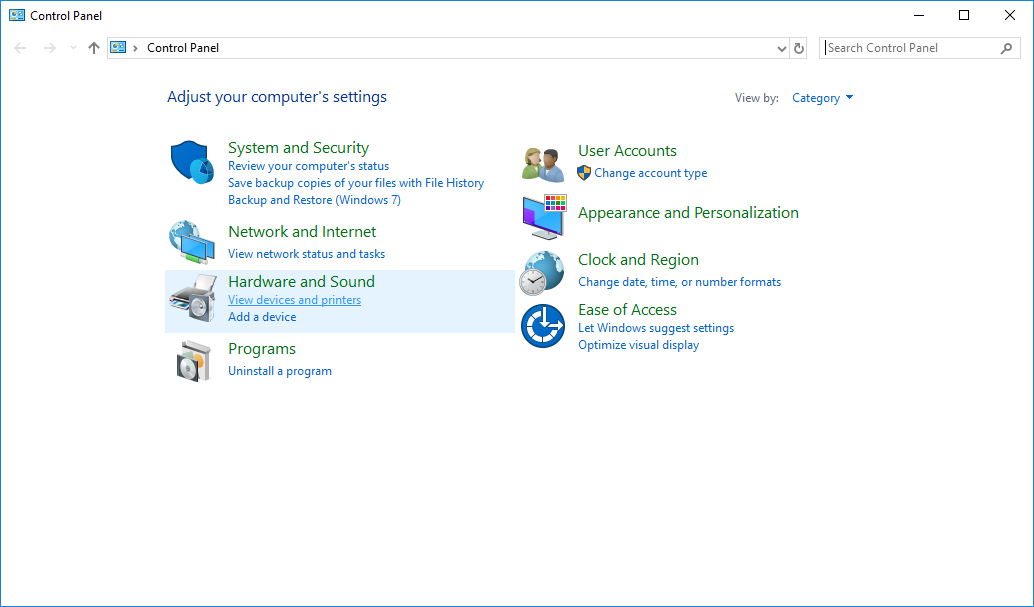
Task: Click the System and Security shield icon
Action: tap(192, 162)
